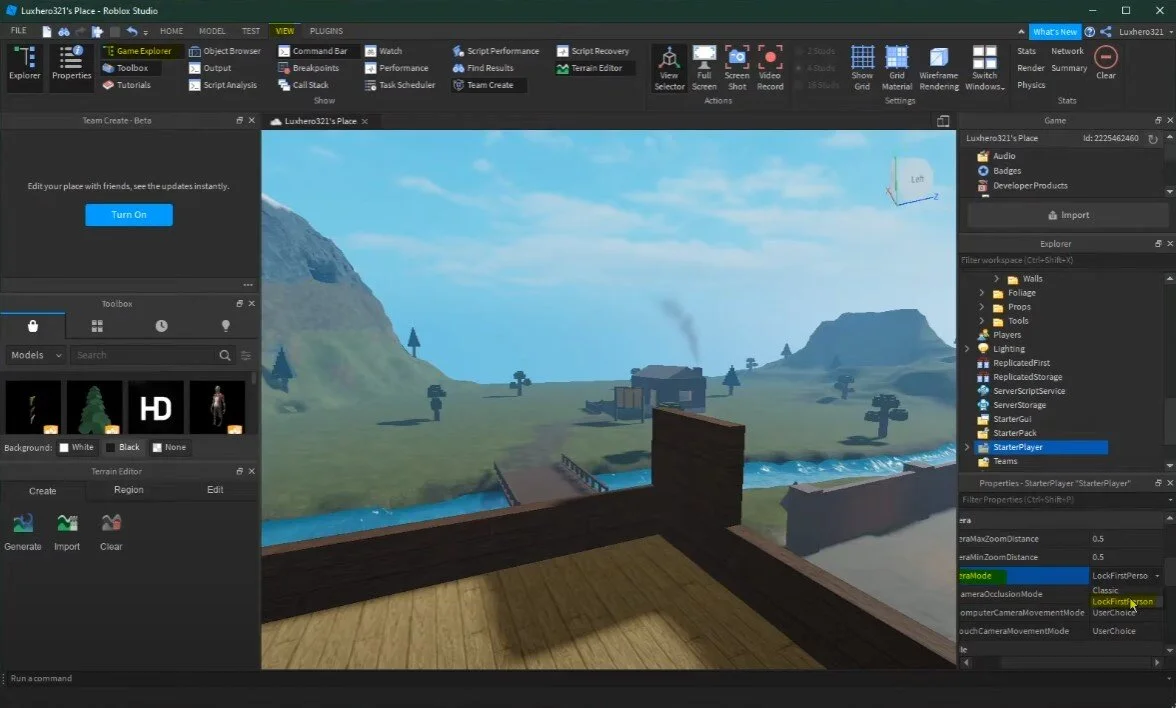Click the Filter workspace field
Viewport: 1176px width, 708px height.
[x=1061, y=260]
